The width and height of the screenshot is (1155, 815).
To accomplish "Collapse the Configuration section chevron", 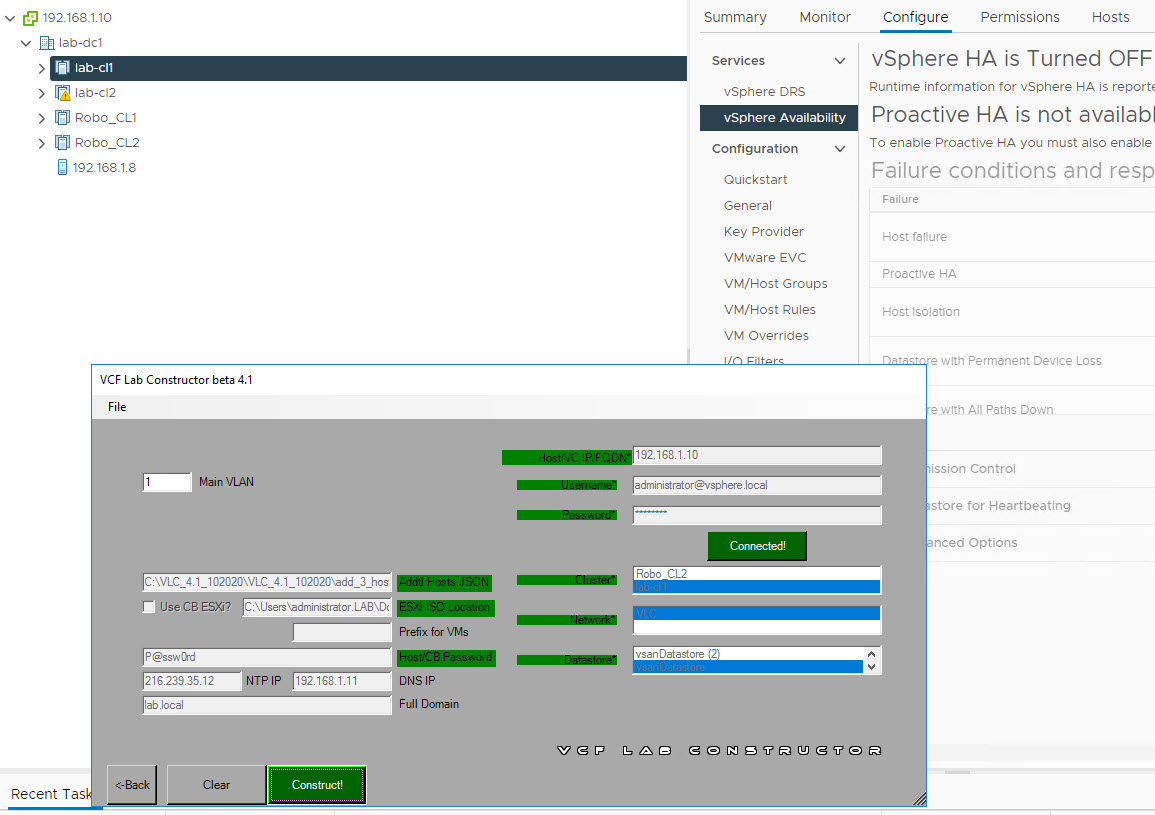I will [x=840, y=149].
